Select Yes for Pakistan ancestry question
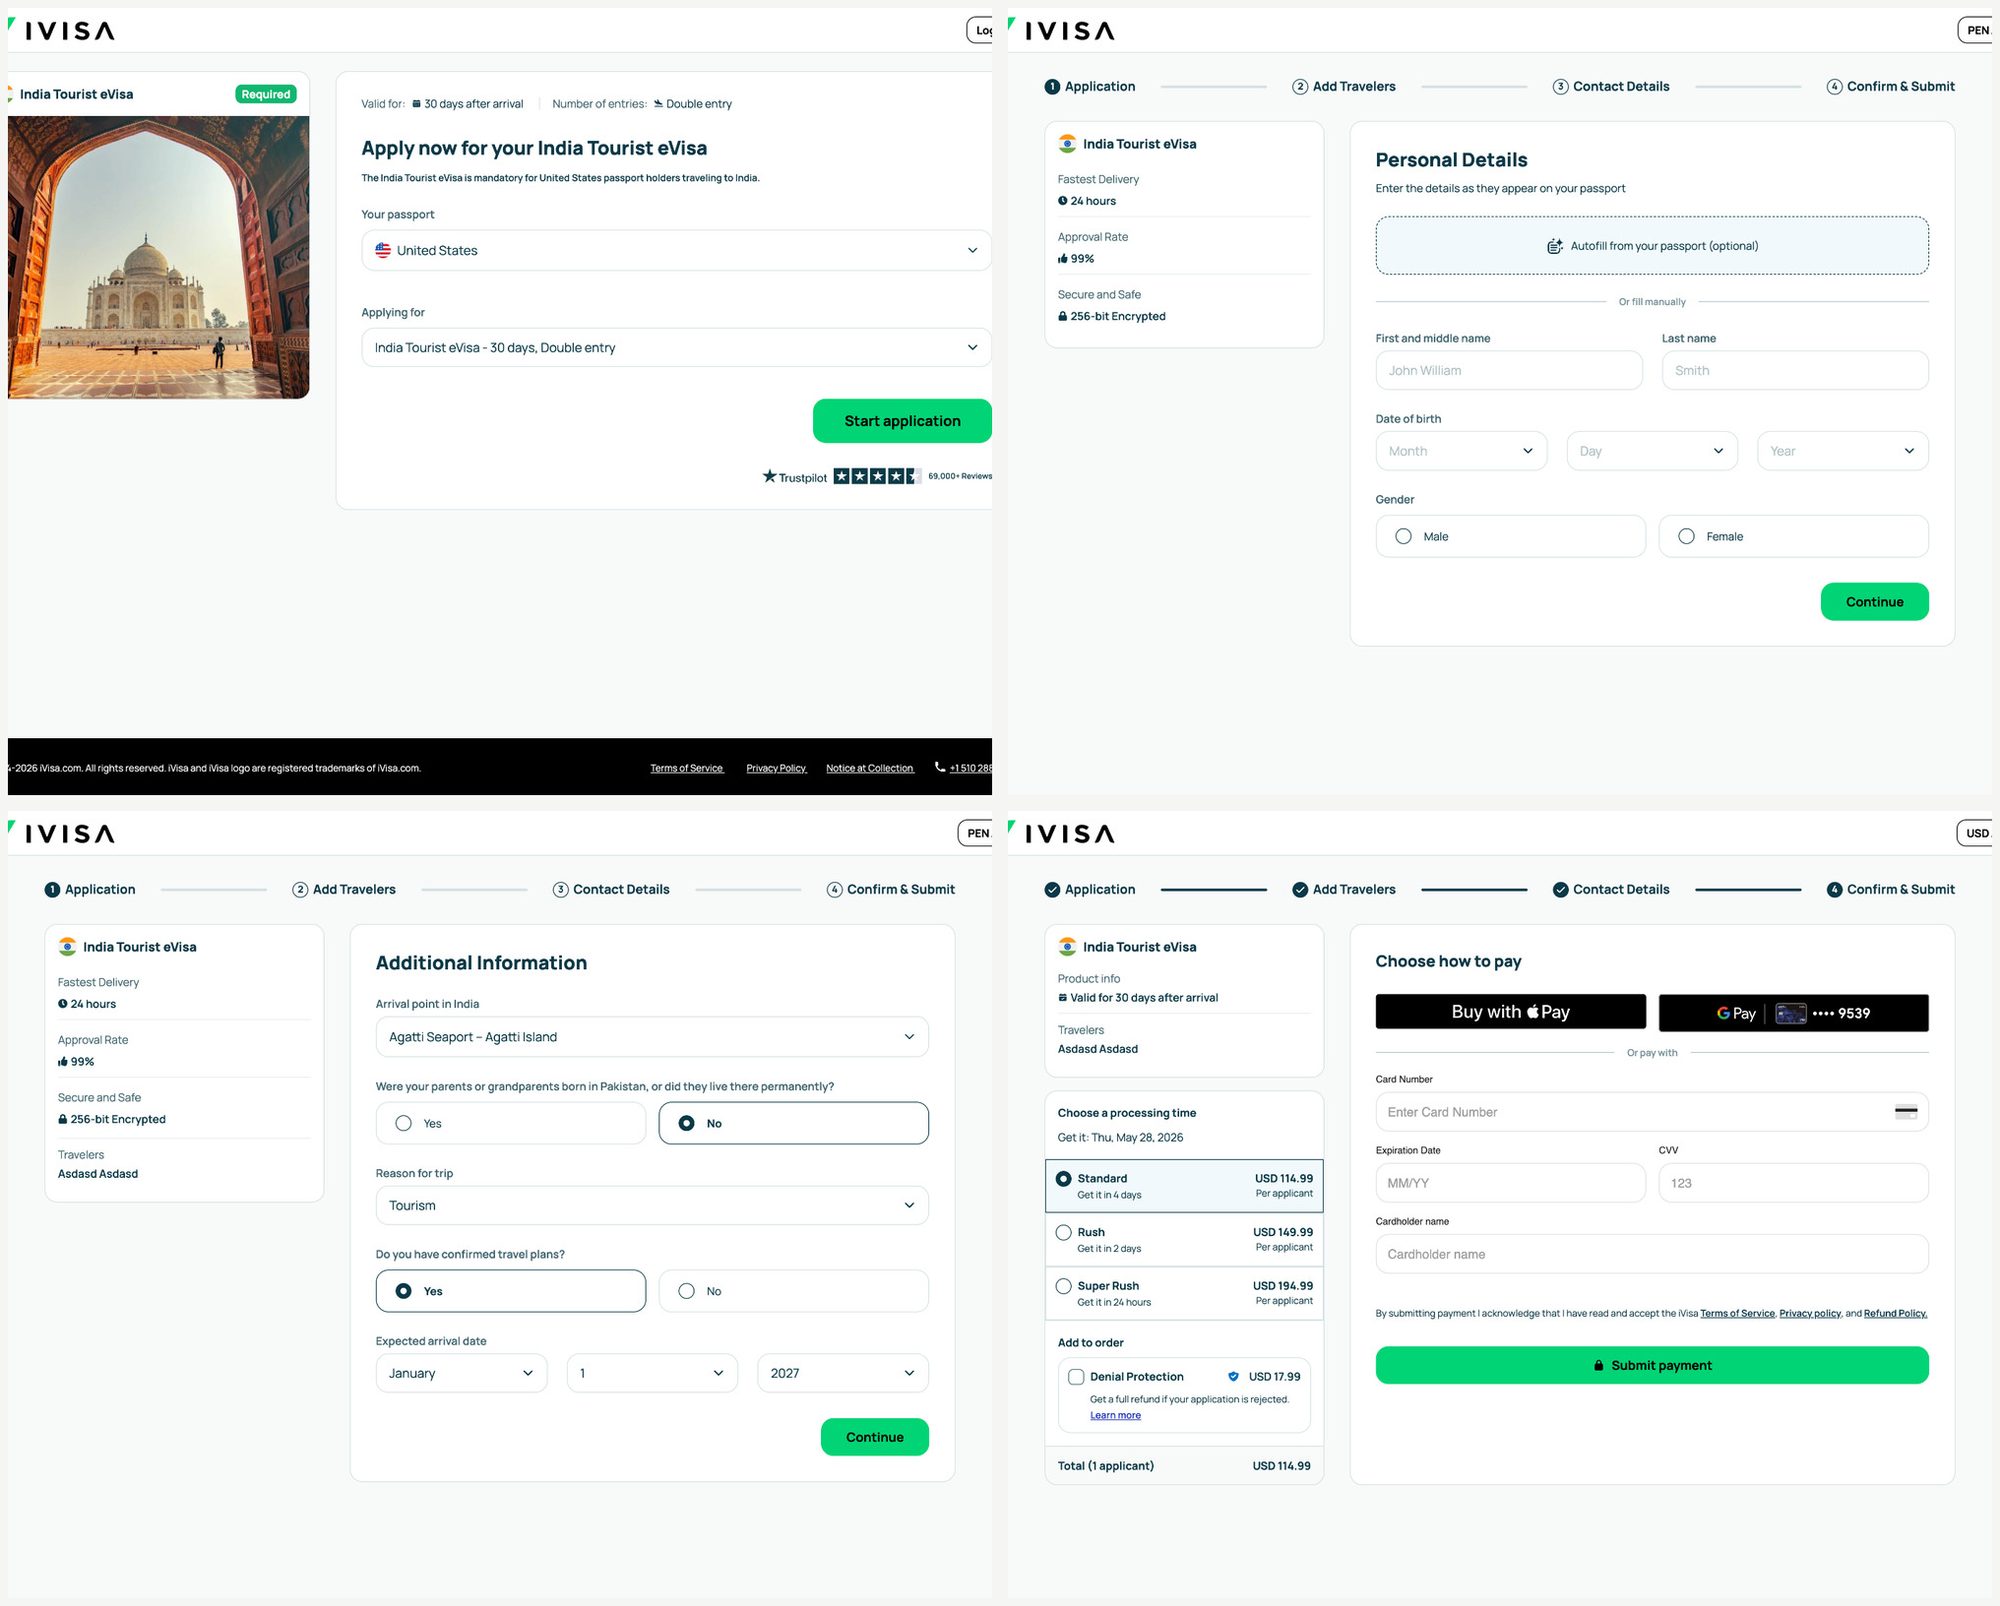This screenshot has width=2000, height=1606. pyautogui.click(x=511, y=1123)
